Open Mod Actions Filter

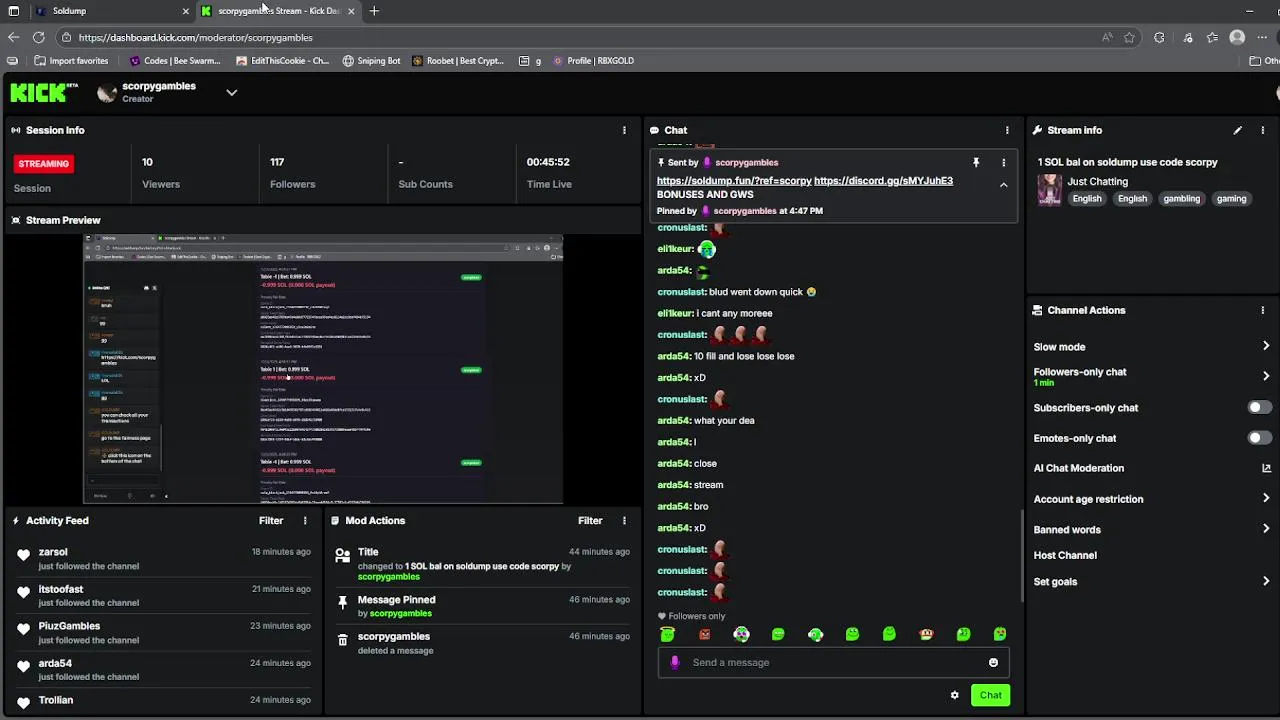pos(590,520)
